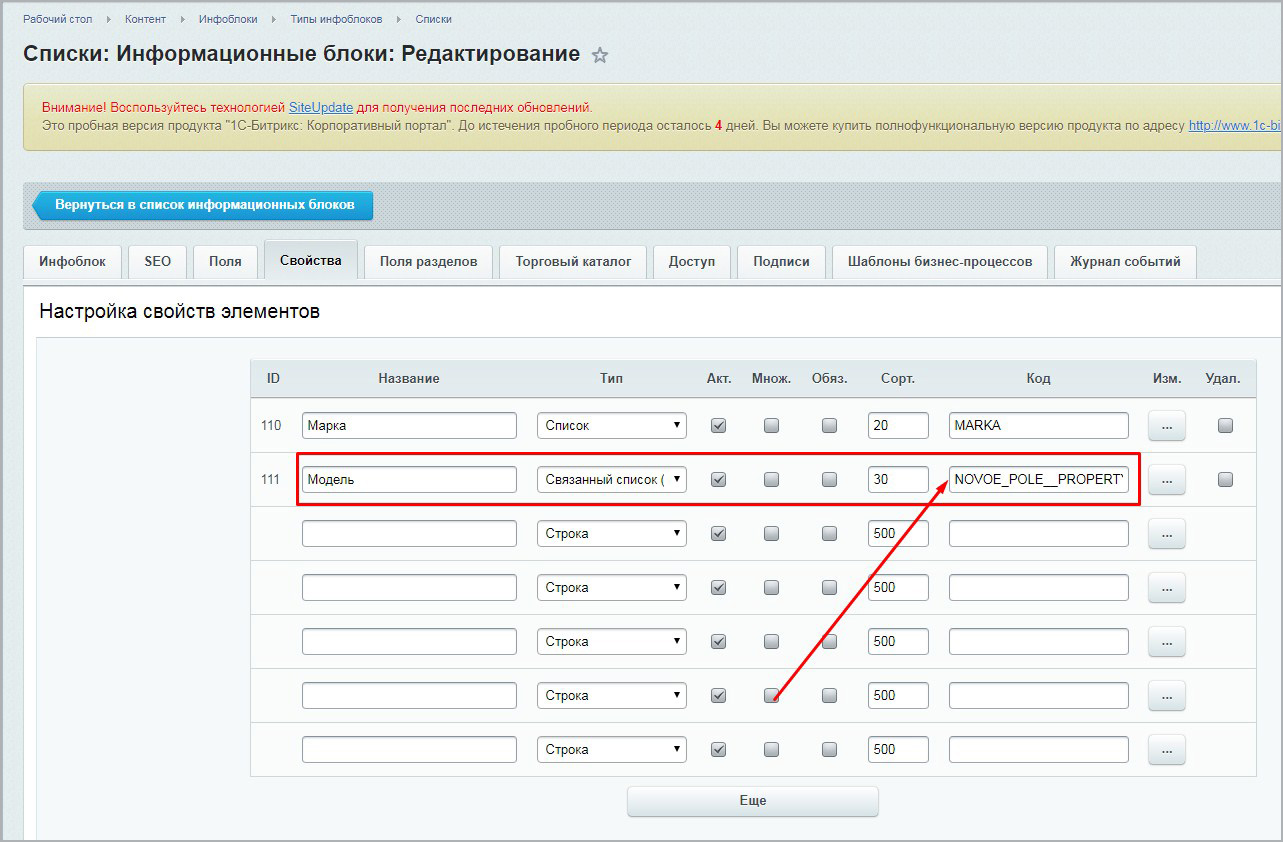Open Журнал событий tab
1283x842 pixels.
click(x=1125, y=262)
